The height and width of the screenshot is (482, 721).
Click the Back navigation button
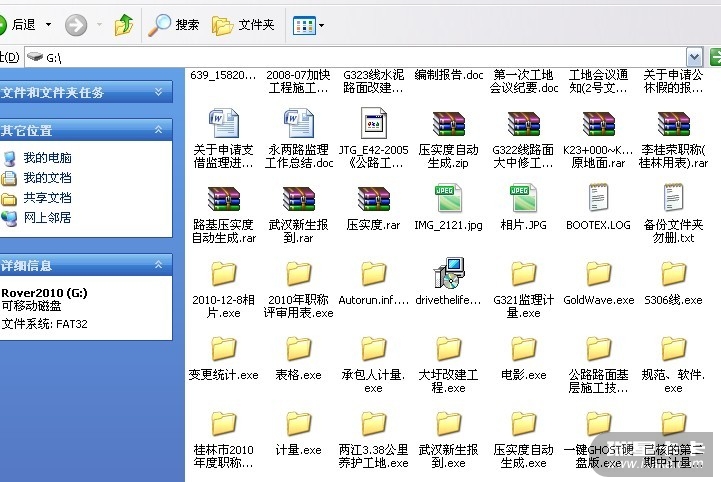point(18,24)
